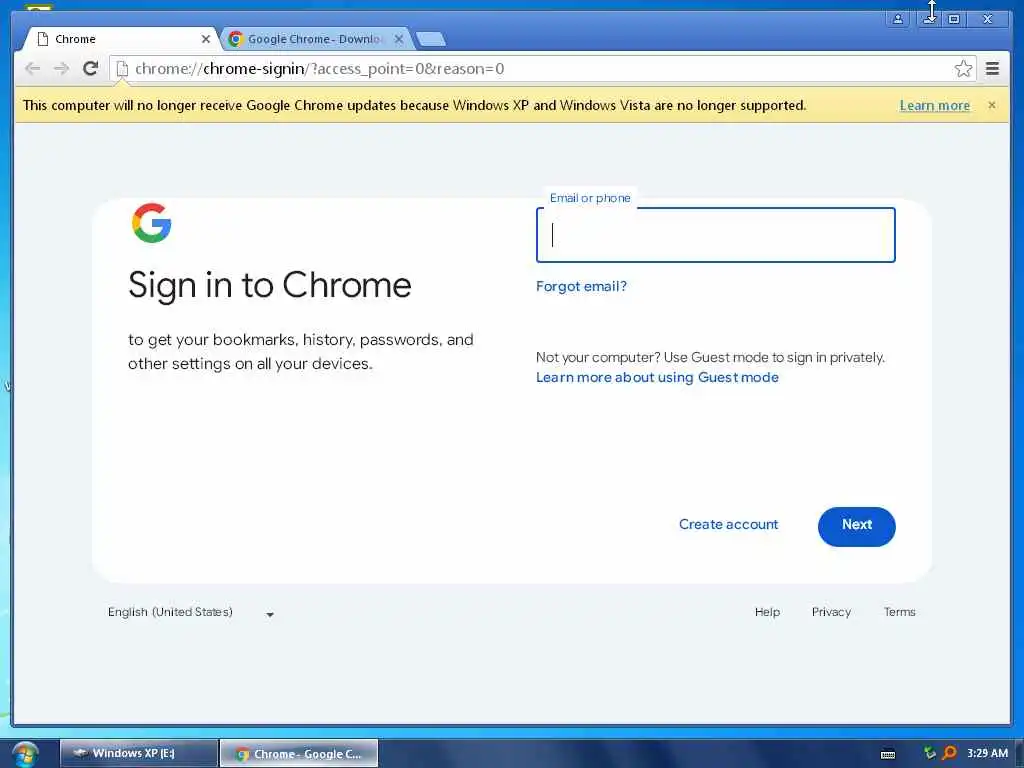Click the page icon in the address bar

121,69
